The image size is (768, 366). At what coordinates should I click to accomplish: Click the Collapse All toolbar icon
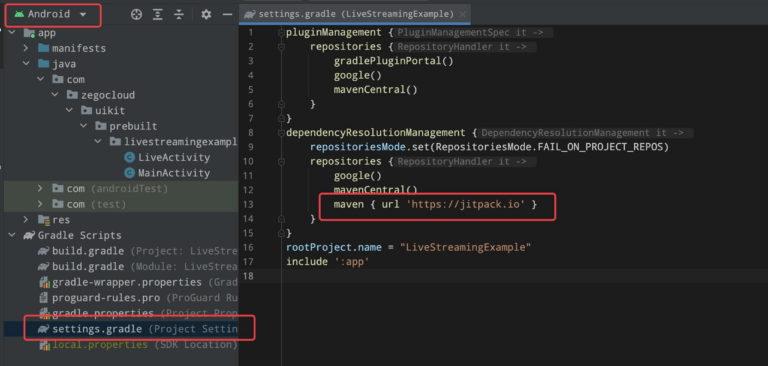click(x=179, y=15)
